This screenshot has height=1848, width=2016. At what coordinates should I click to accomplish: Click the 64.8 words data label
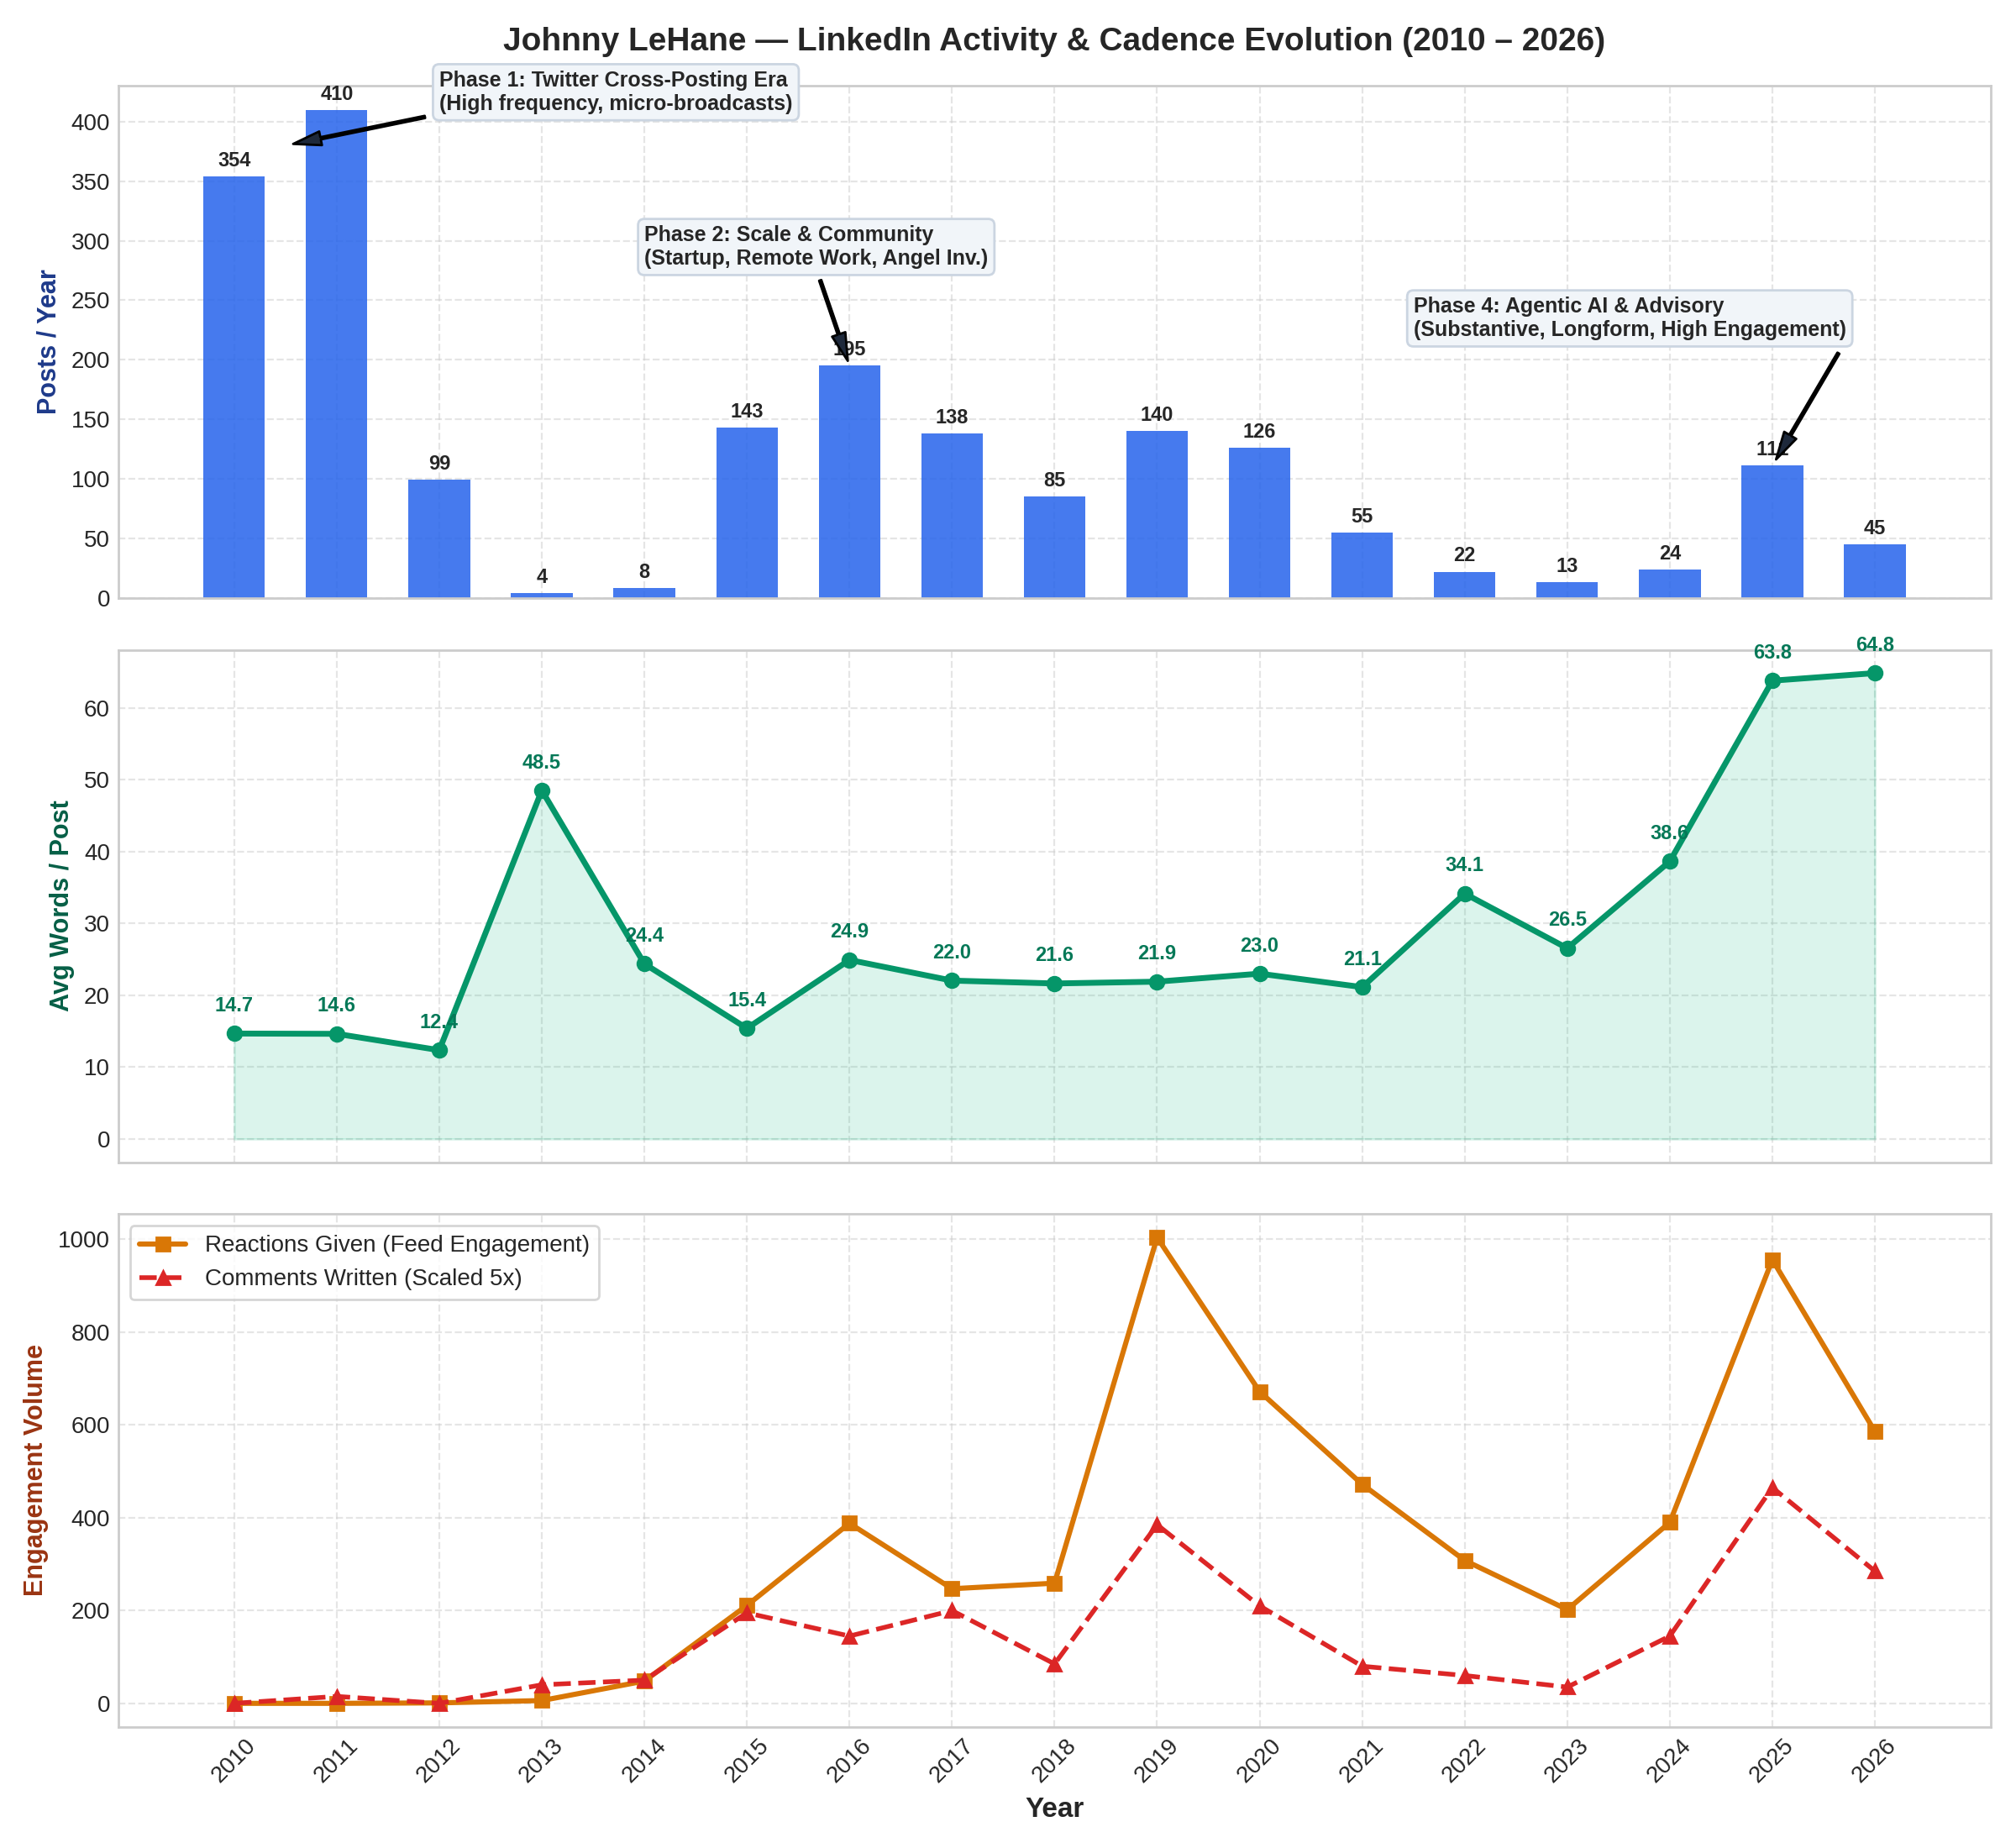coord(1874,645)
